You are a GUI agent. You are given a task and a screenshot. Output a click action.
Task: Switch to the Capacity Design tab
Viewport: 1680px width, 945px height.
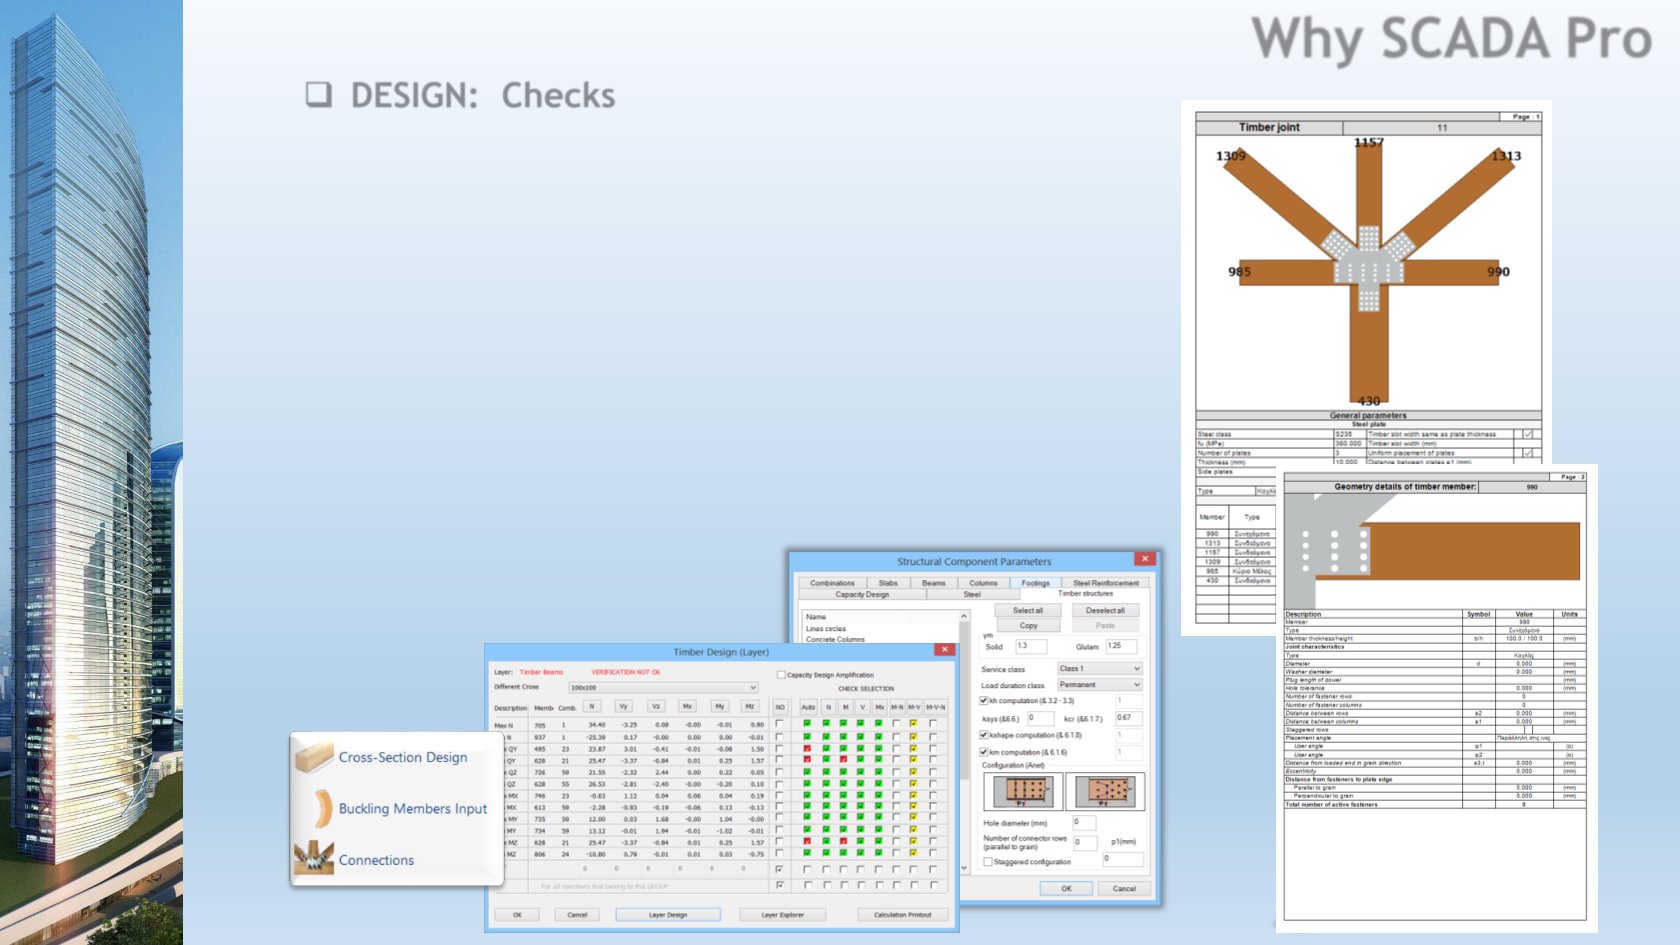coord(862,594)
